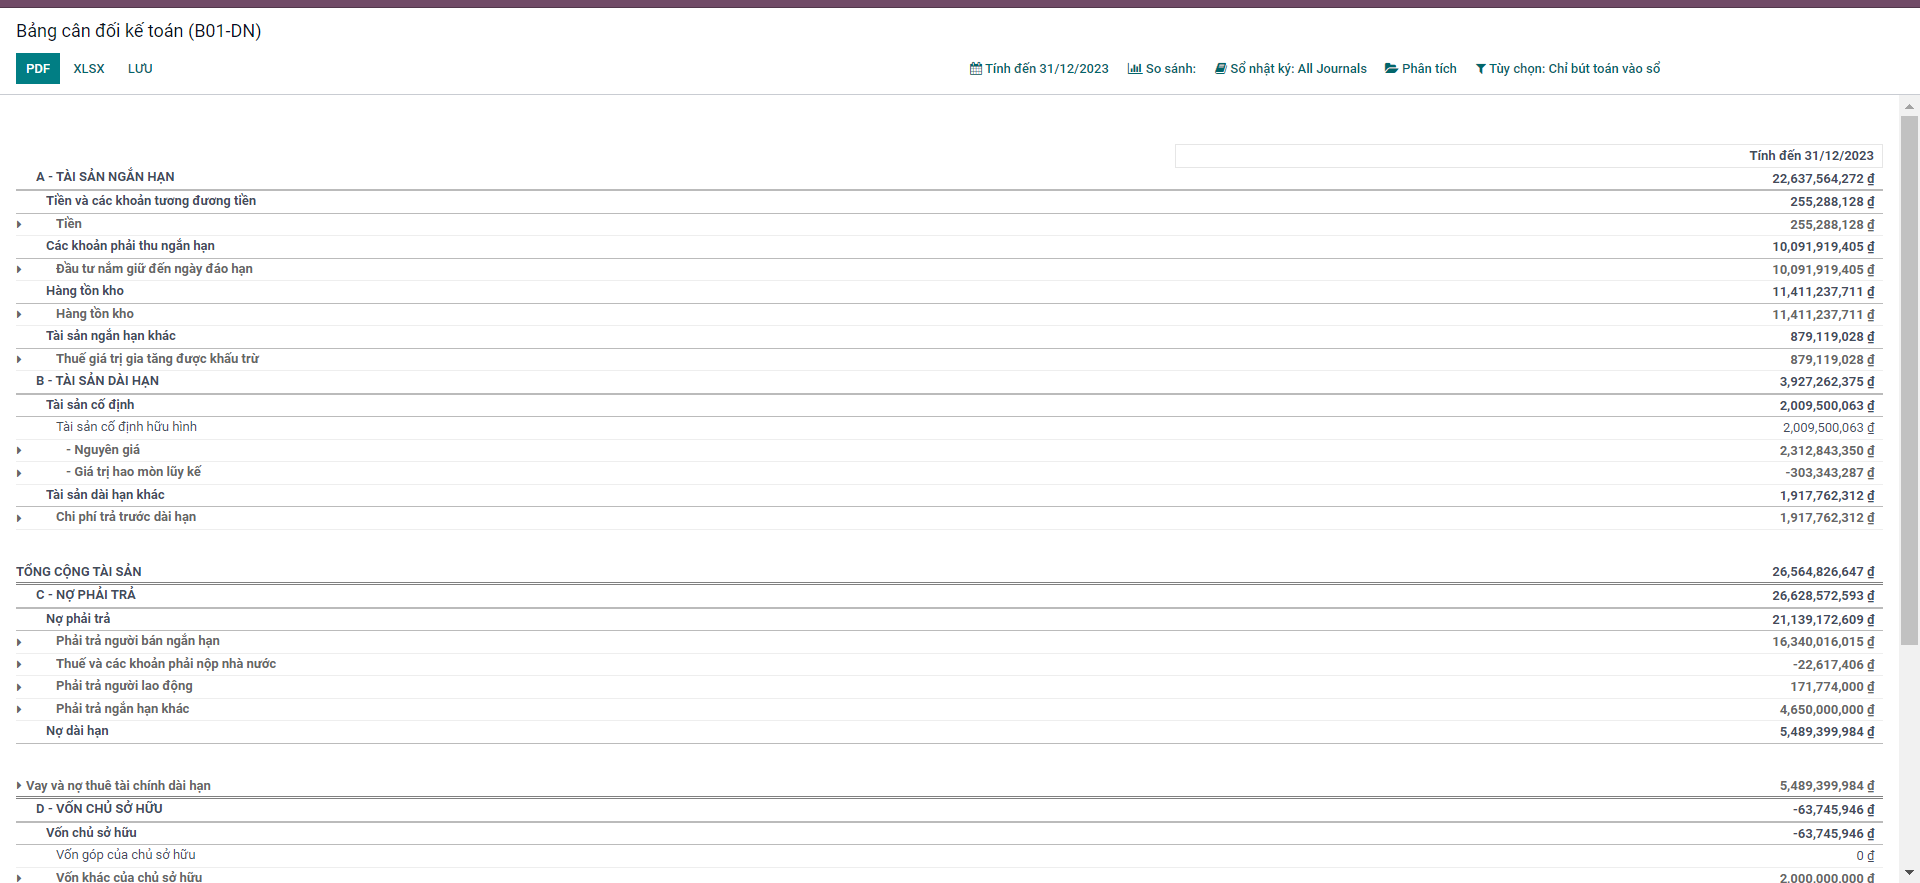Click the bar chart comparison icon
The width and height of the screenshot is (1920, 883).
[1134, 69]
